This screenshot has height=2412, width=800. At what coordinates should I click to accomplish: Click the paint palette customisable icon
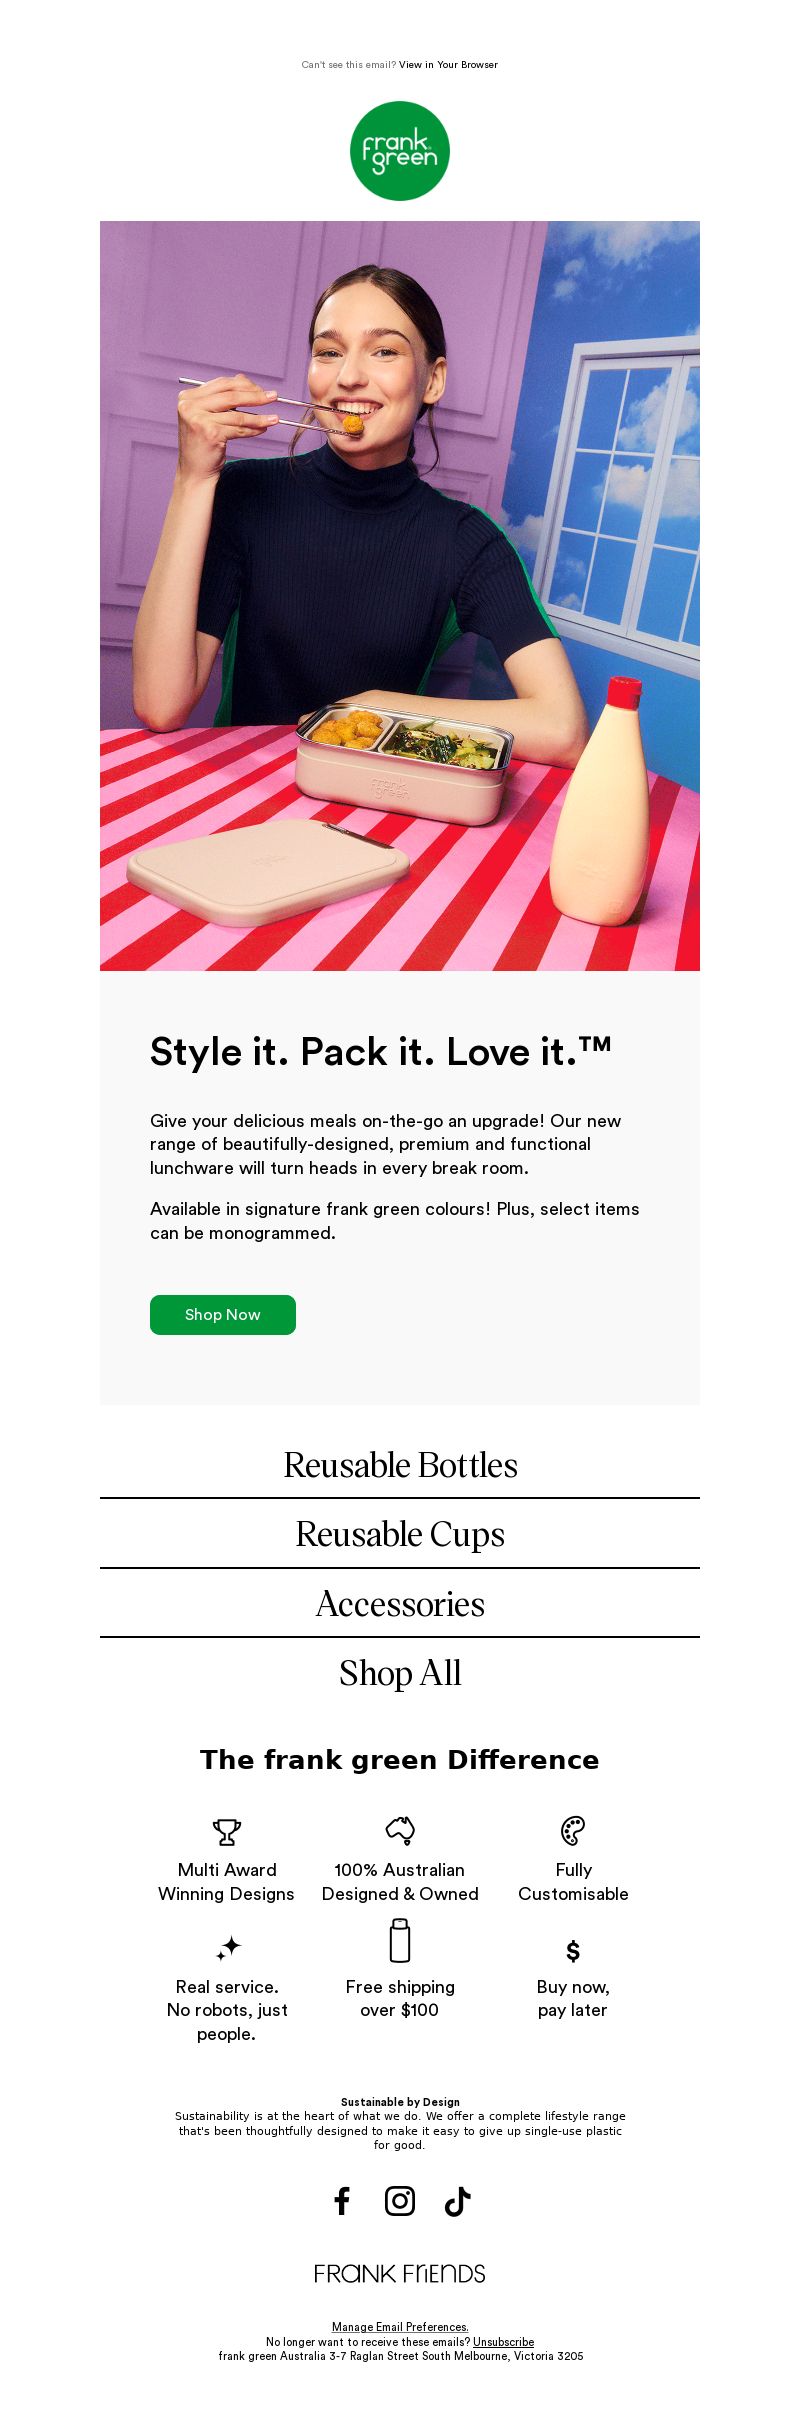[573, 1830]
